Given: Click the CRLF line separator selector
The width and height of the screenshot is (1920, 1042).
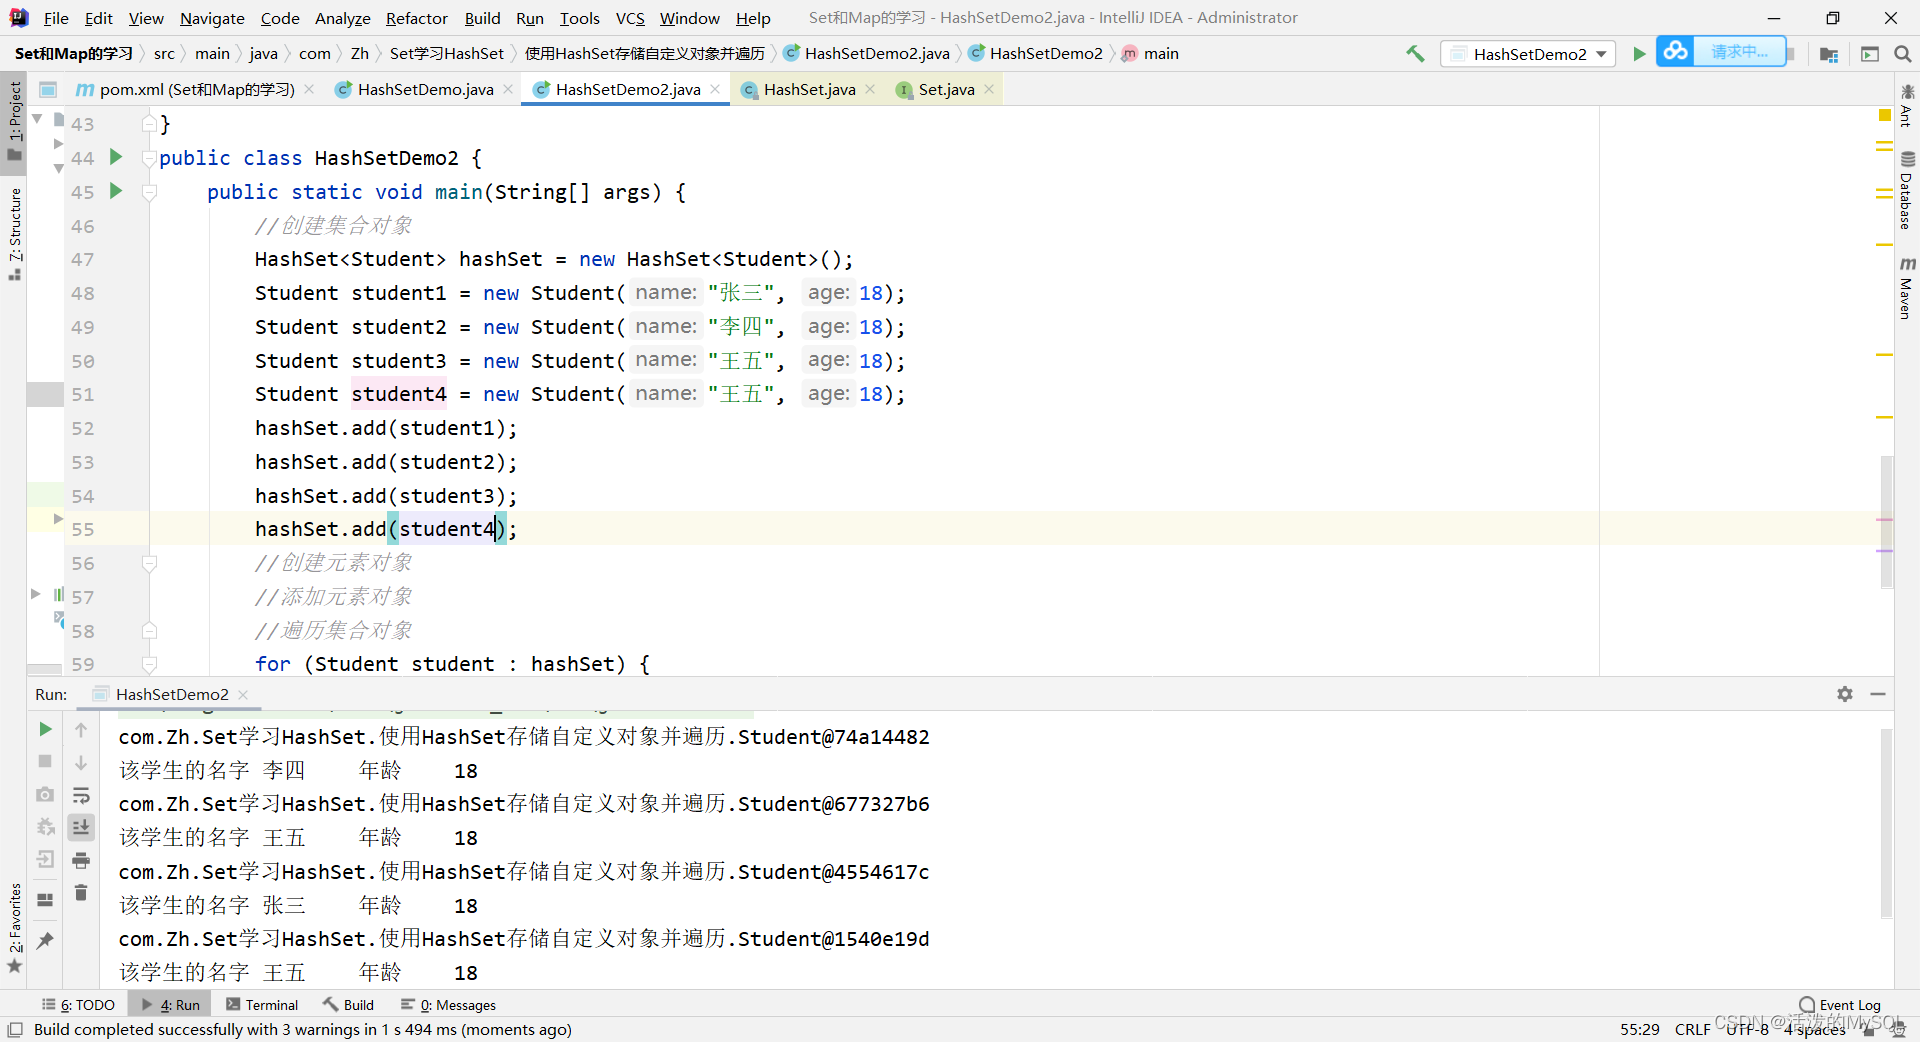Looking at the screenshot, I should point(1692,1030).
